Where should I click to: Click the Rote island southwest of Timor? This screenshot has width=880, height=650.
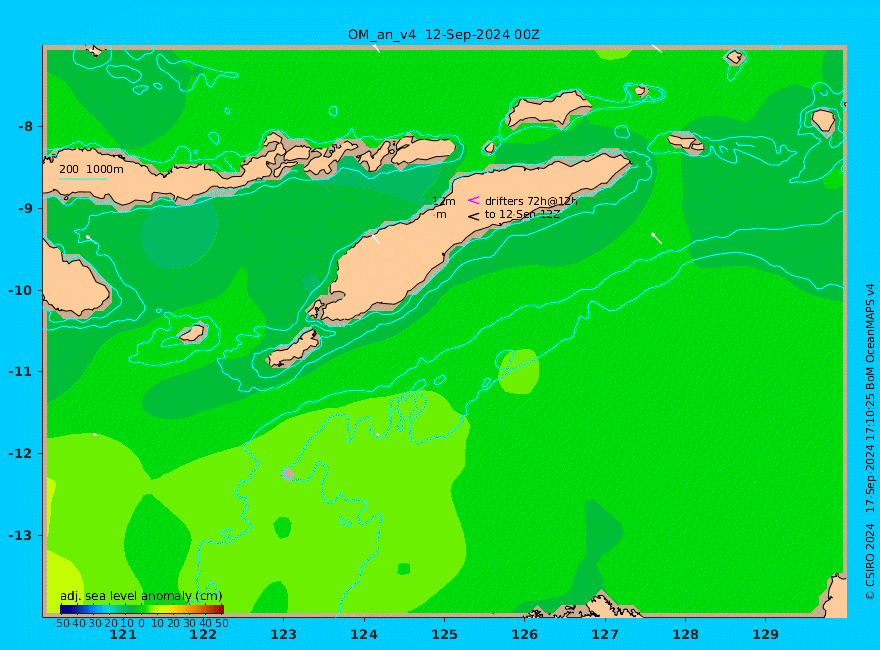293,349
